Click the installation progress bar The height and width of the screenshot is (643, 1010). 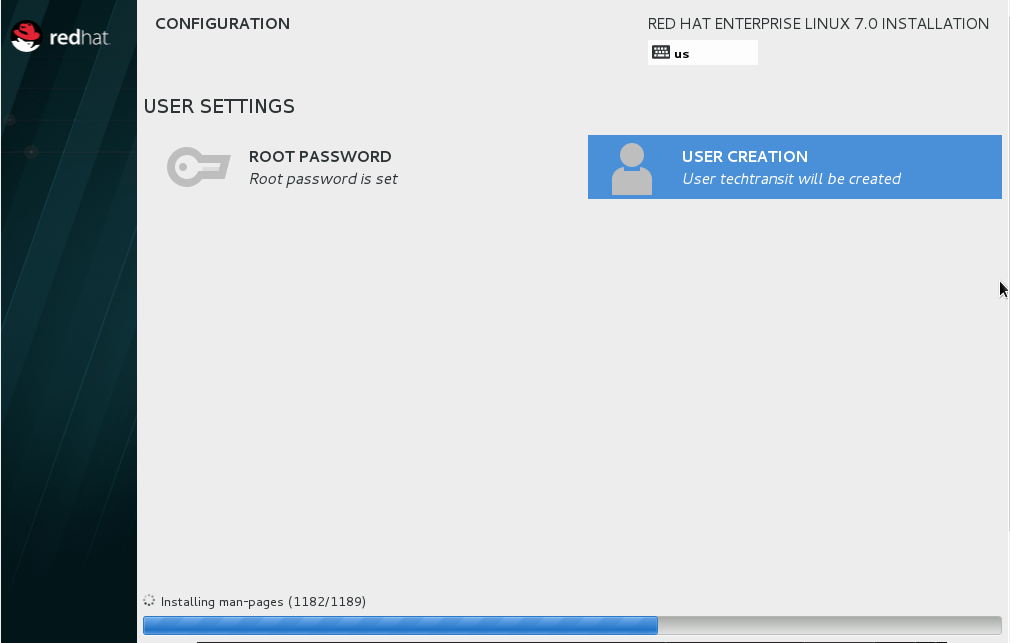tap(572, 625)
